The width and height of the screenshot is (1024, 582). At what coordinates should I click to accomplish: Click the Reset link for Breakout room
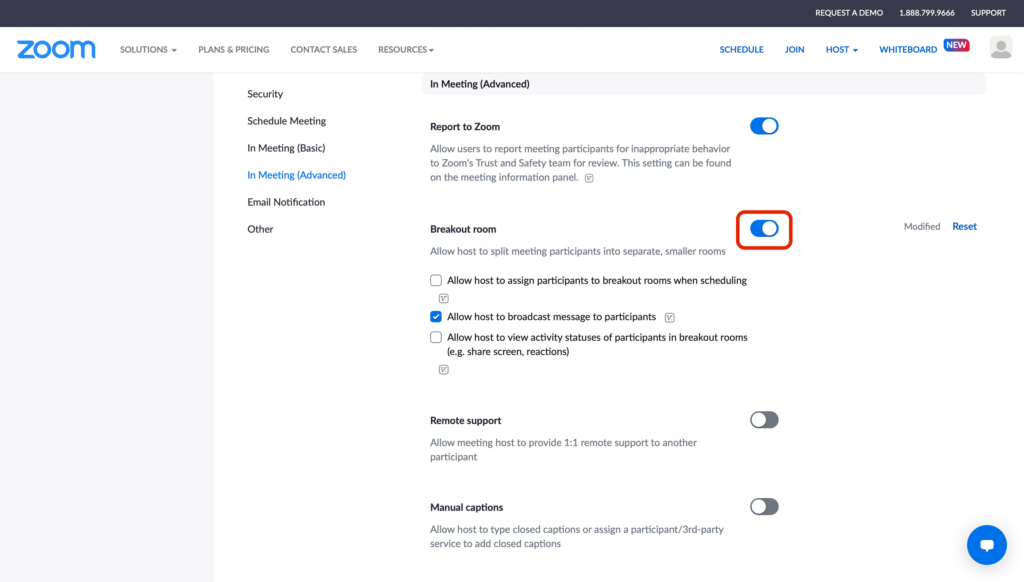pos(964,227)
